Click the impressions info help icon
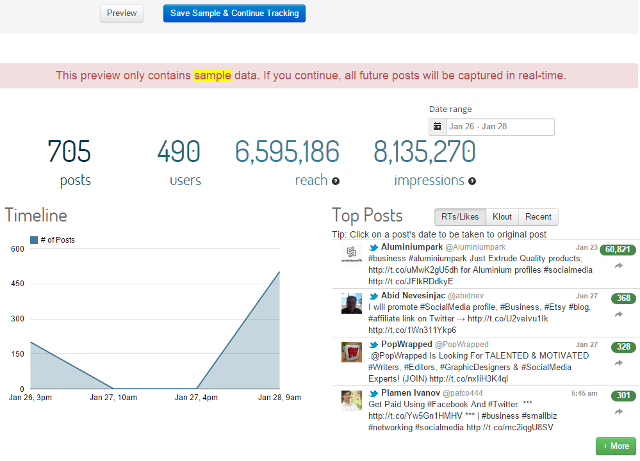 pos(471,181)
